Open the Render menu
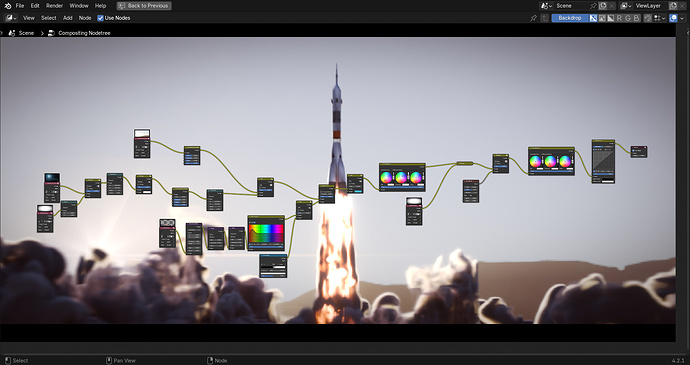690x365 pixels. pos(55,6)
